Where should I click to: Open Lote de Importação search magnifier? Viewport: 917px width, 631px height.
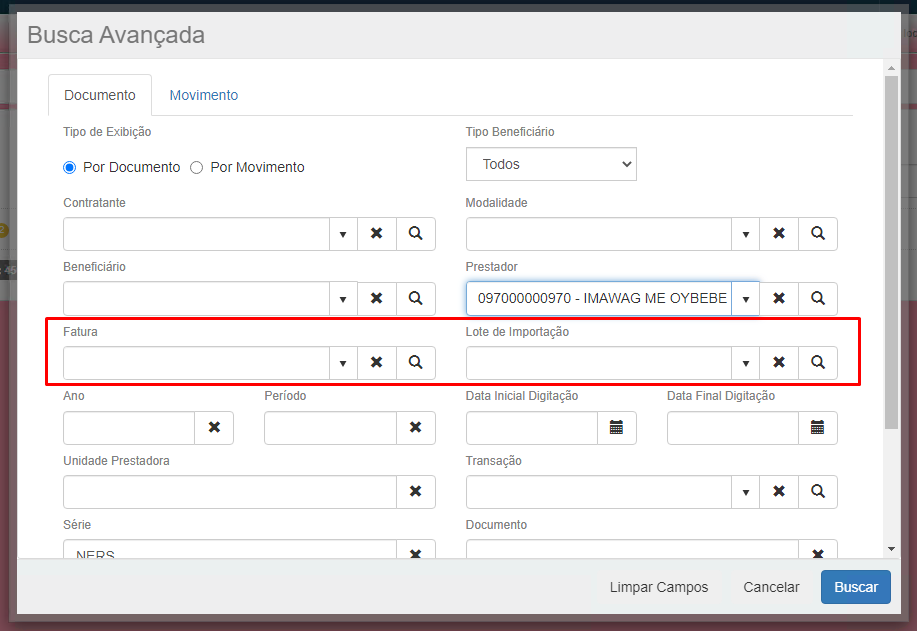[818, 363]
